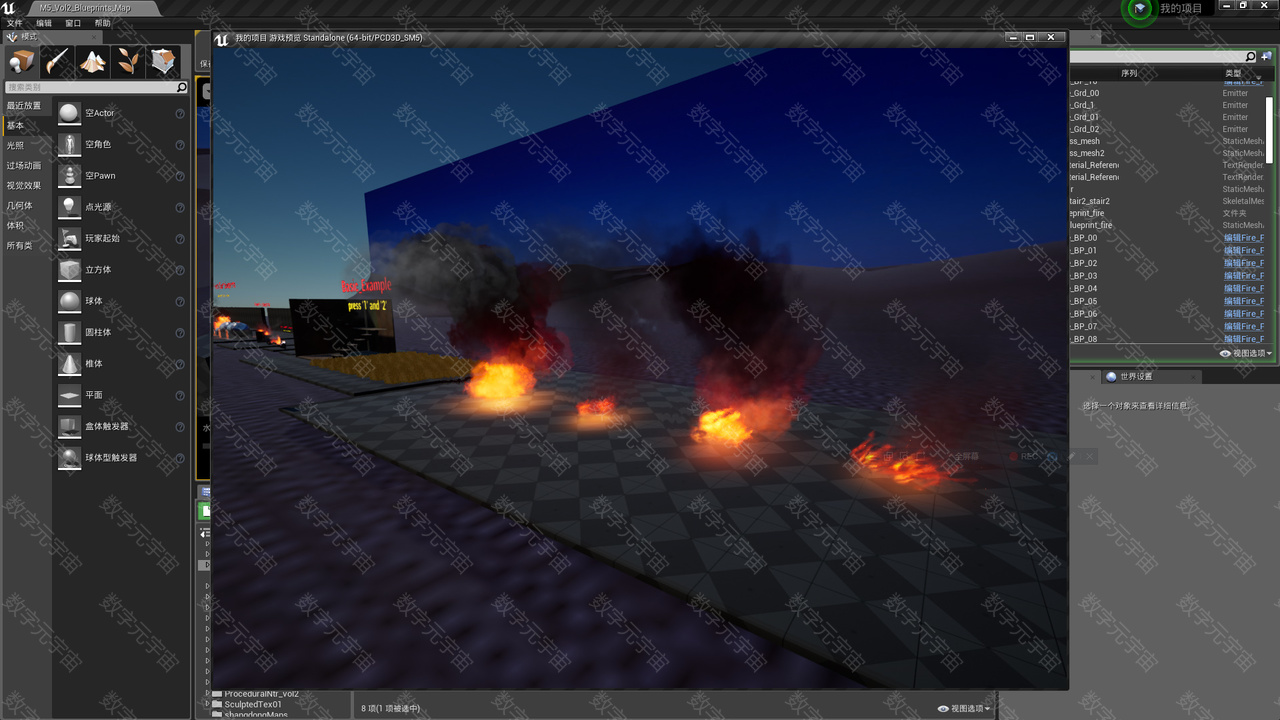
Task: Click the 搜索类别 search field
Action: click(x=90, y=88)
